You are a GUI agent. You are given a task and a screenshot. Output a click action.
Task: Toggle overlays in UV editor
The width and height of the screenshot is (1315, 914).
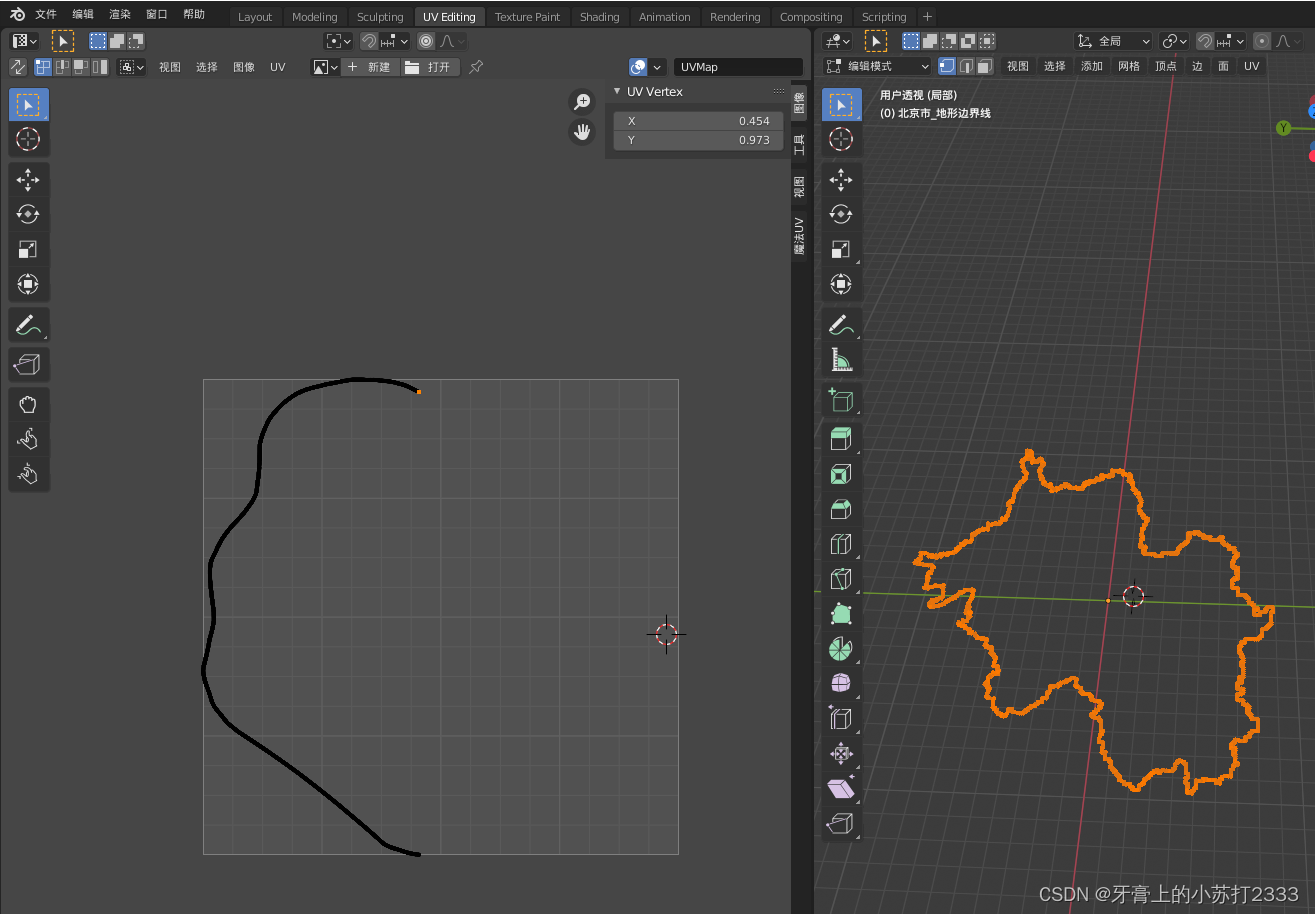(638, 67)
